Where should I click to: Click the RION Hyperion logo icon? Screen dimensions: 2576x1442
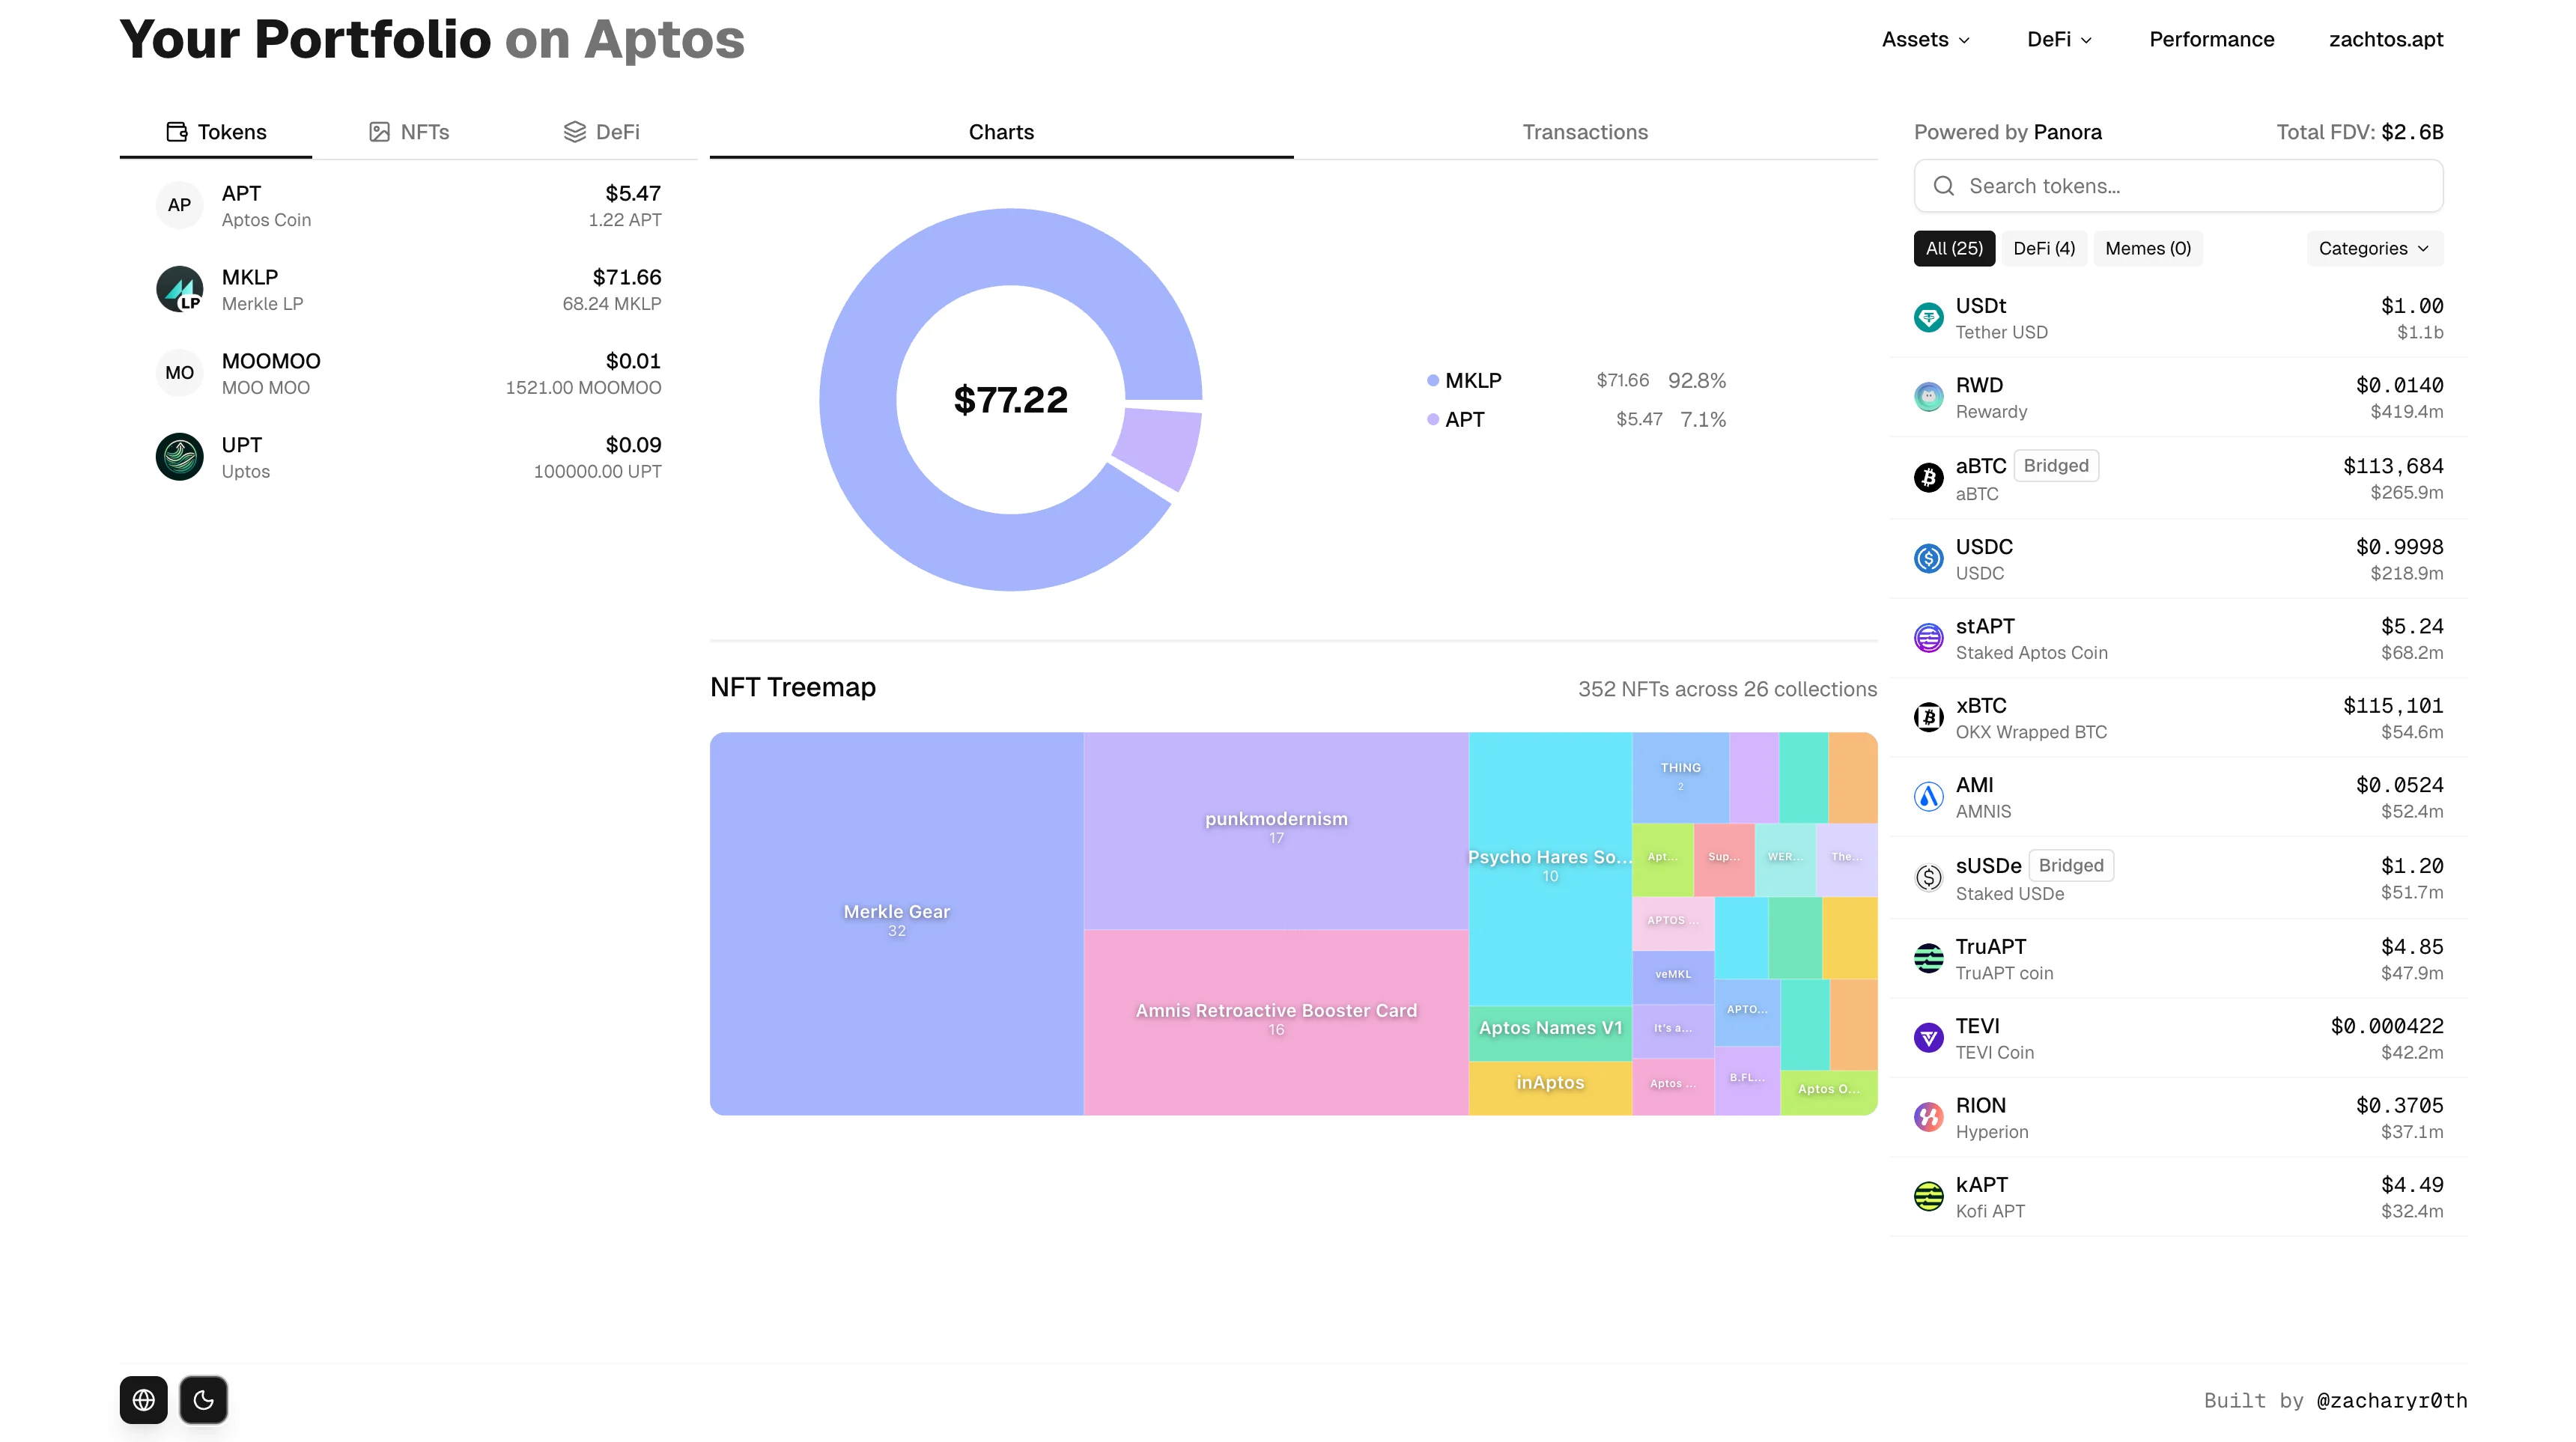pos(1928,1116)
